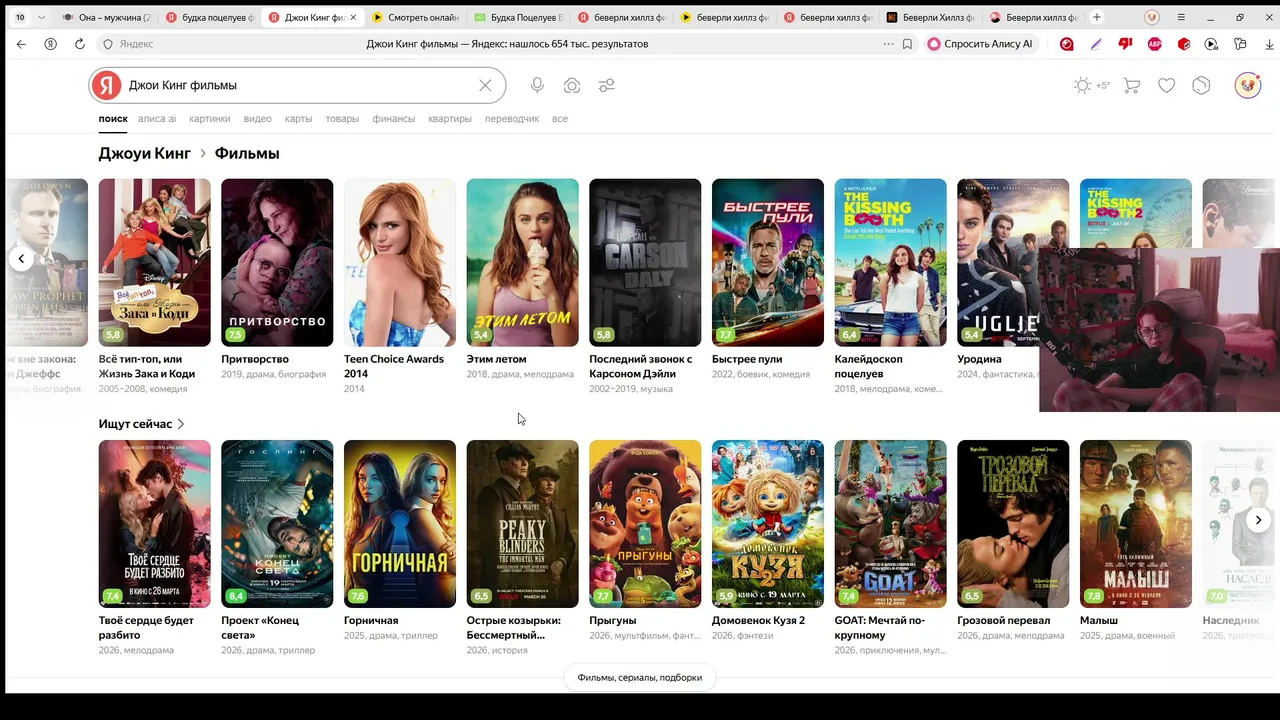Open Последний звонок с Карсоном Дэйли link
The image size is (1280, 720).
tap(641, 366)
